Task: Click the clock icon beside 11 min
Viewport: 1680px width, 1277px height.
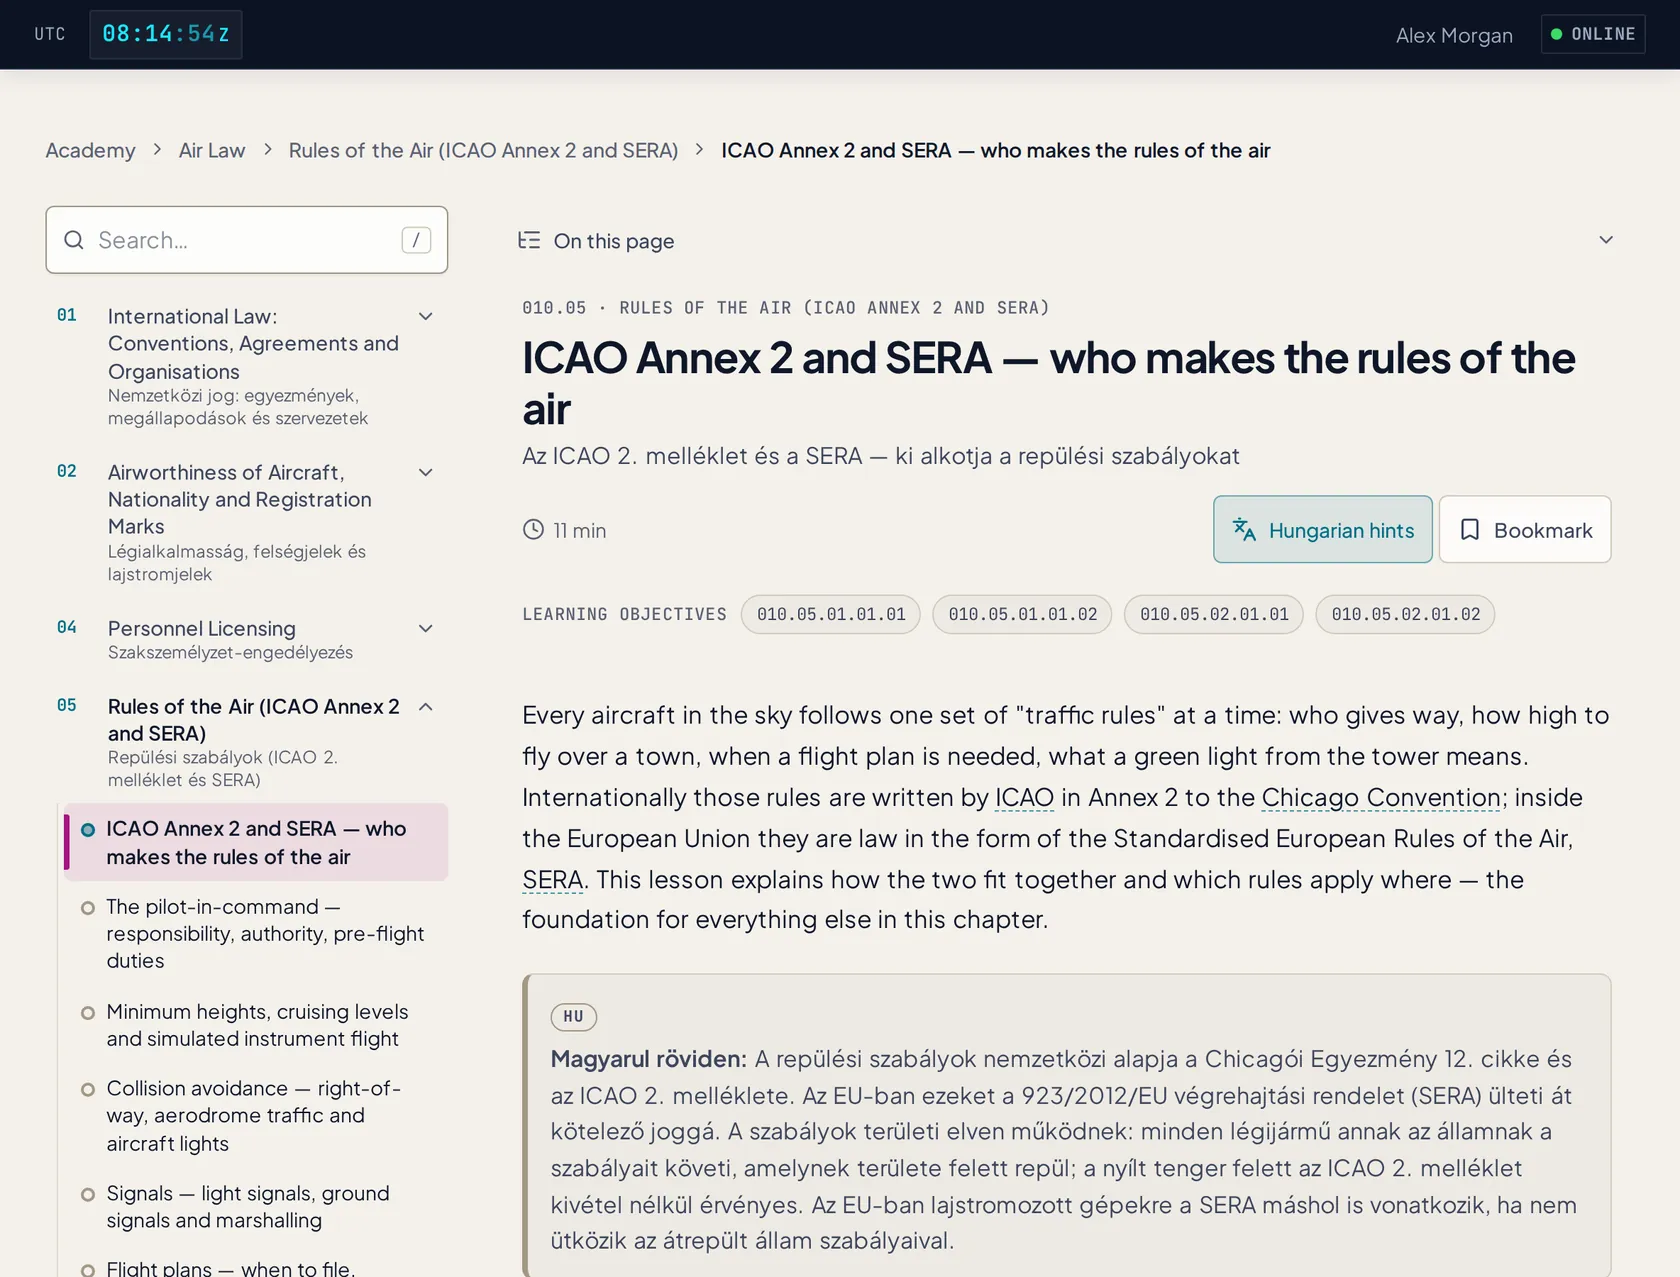Action: [x=533, y=530]
